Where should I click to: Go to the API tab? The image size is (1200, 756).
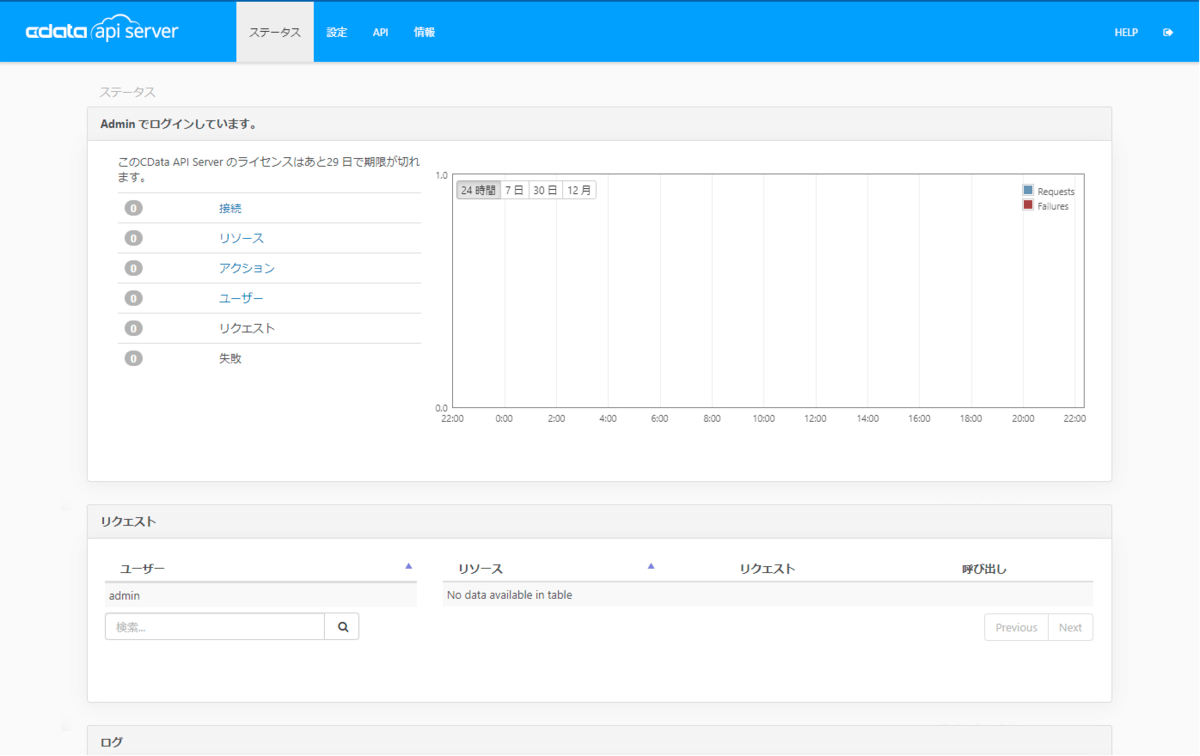pyautogui.click(x=380, y=32)
